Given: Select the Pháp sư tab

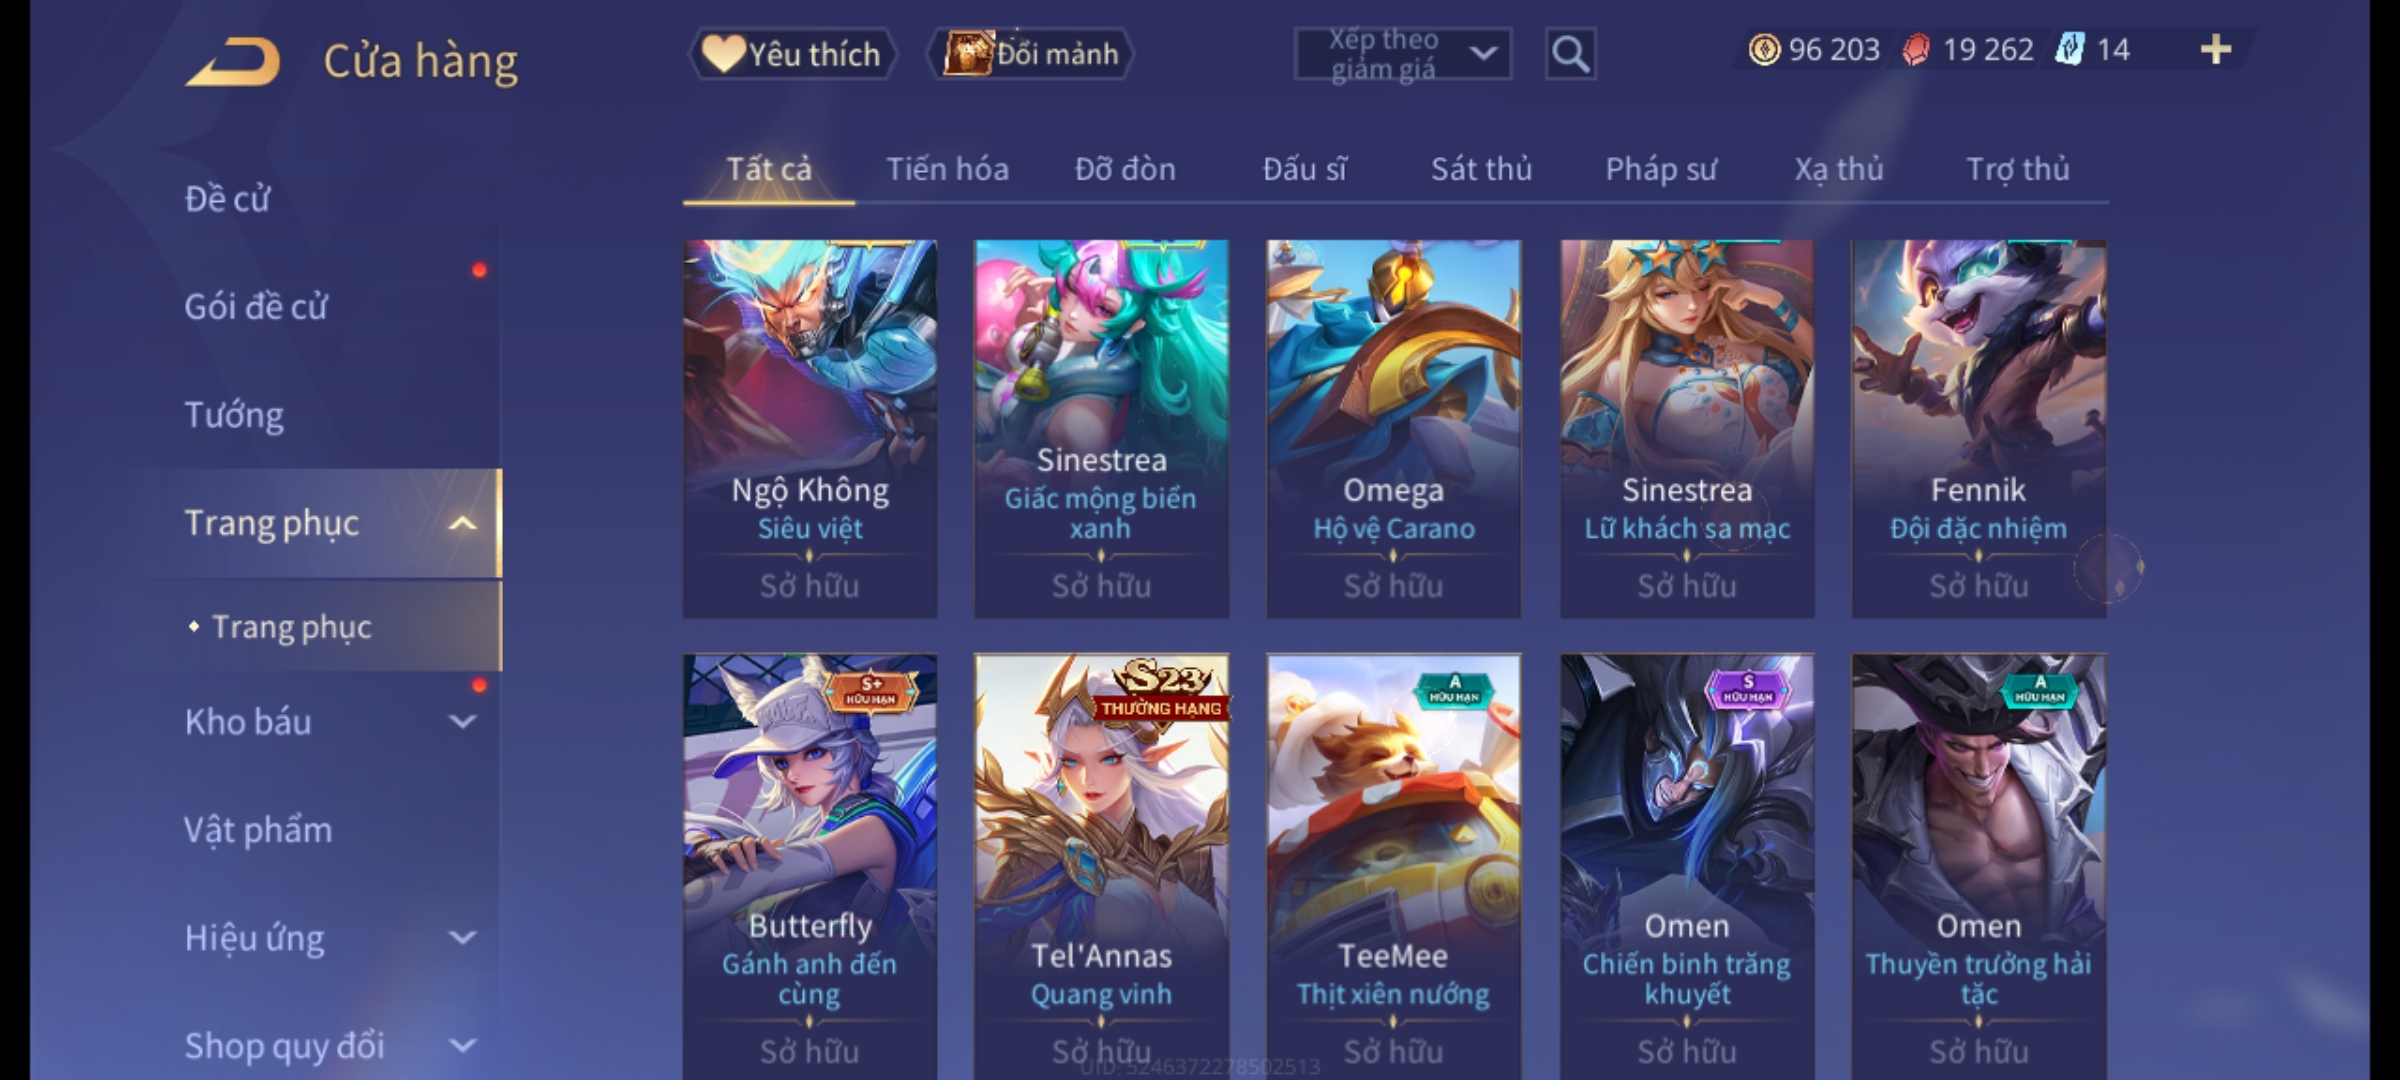Looking at the screenshot, I should click(1660, 169).
